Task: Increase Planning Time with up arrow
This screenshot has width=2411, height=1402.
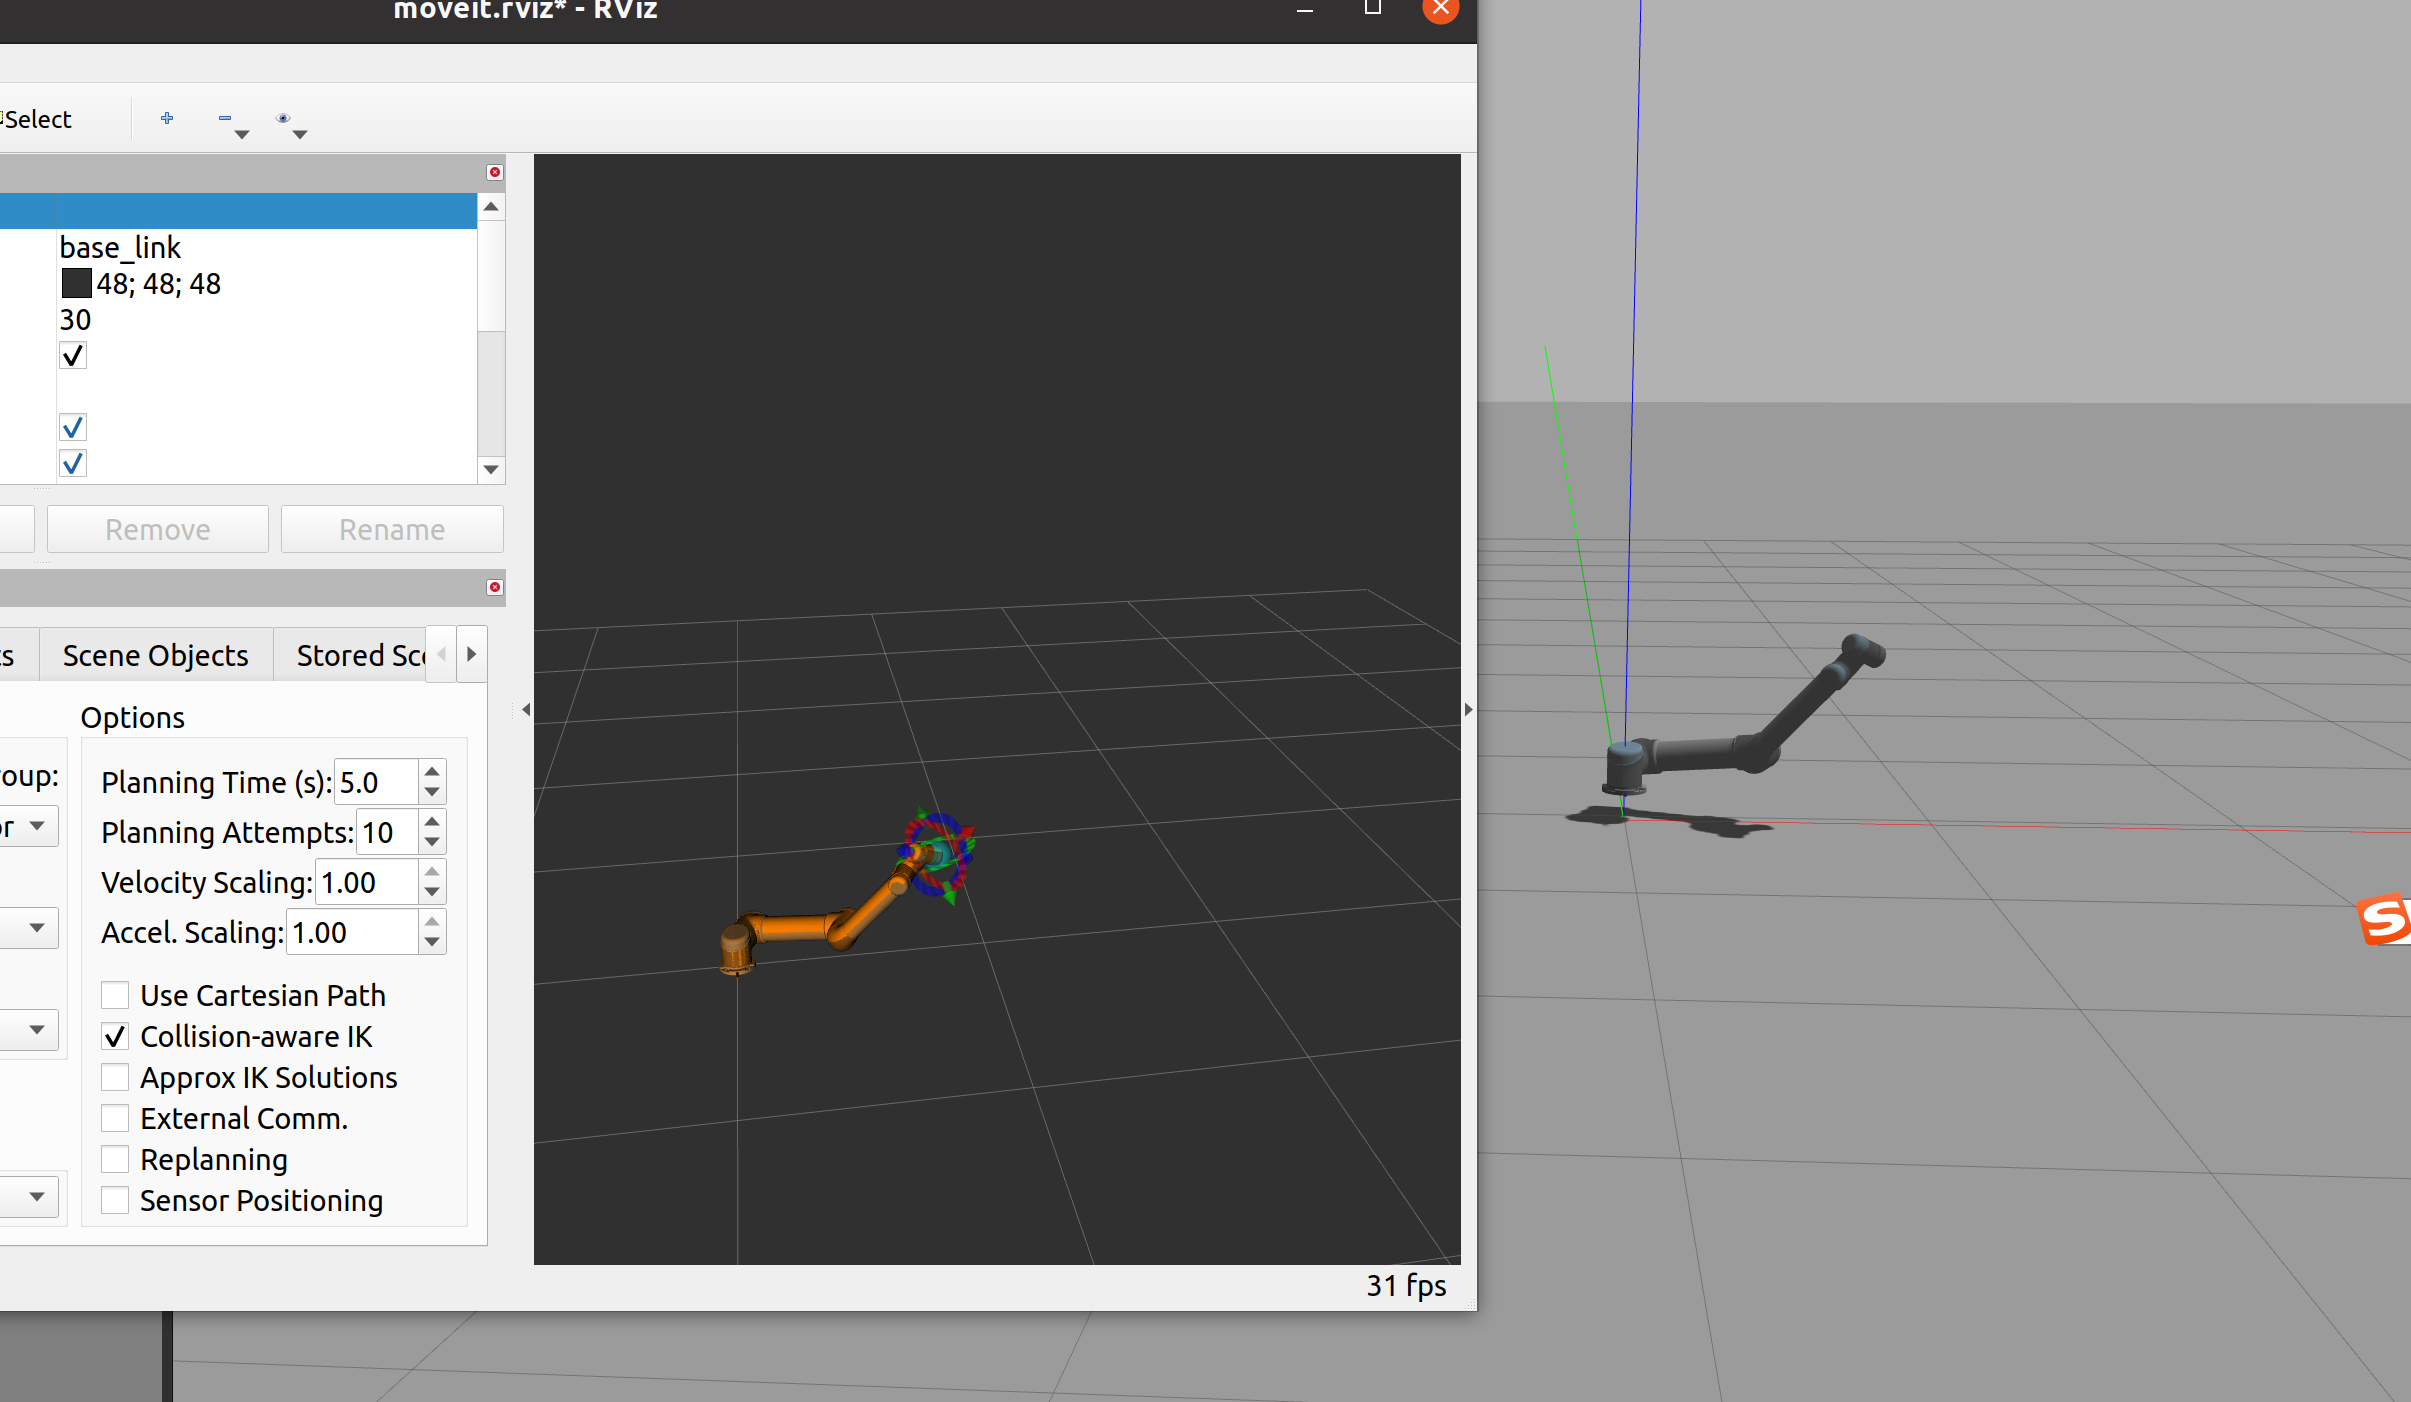Action: point(432,771)
